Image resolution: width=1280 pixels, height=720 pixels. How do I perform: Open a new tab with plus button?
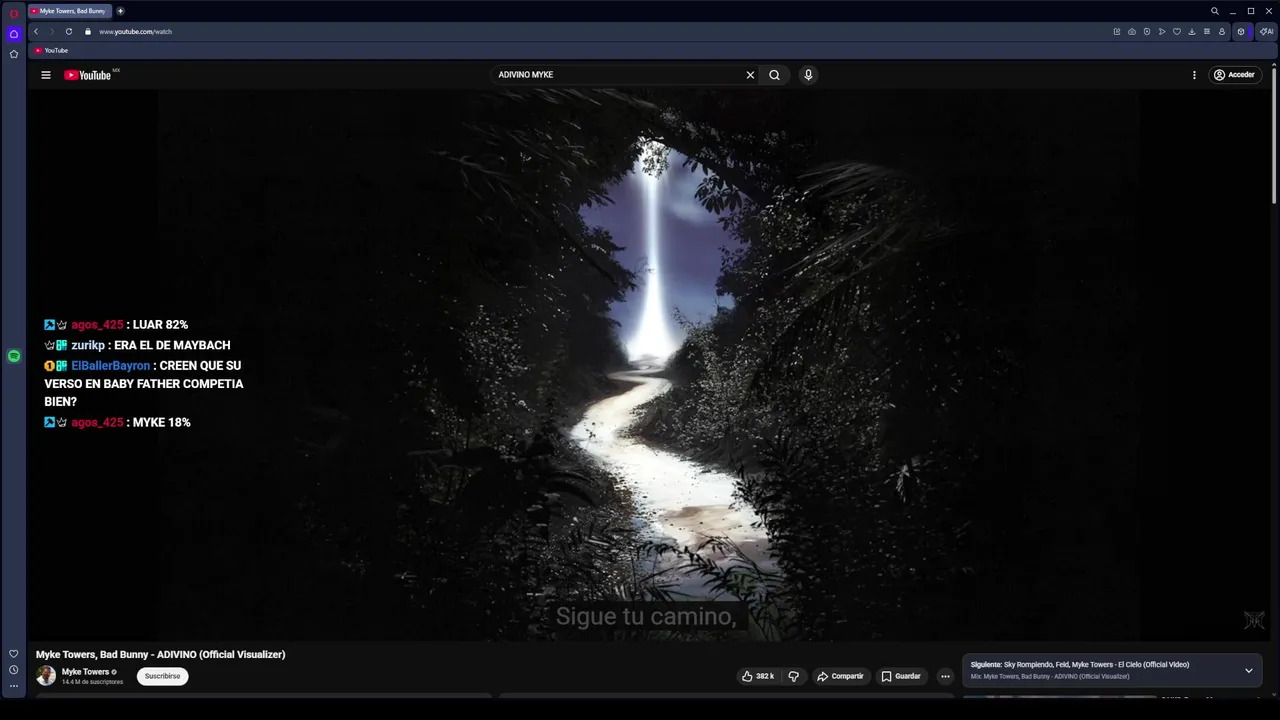point(121,11)
